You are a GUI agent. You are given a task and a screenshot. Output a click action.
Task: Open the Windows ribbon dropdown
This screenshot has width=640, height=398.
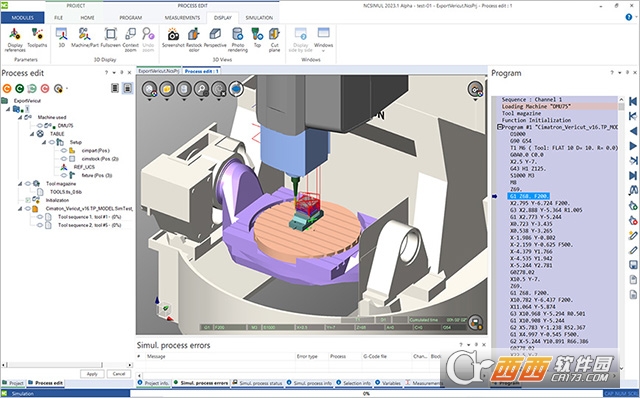tap(323, 40)
